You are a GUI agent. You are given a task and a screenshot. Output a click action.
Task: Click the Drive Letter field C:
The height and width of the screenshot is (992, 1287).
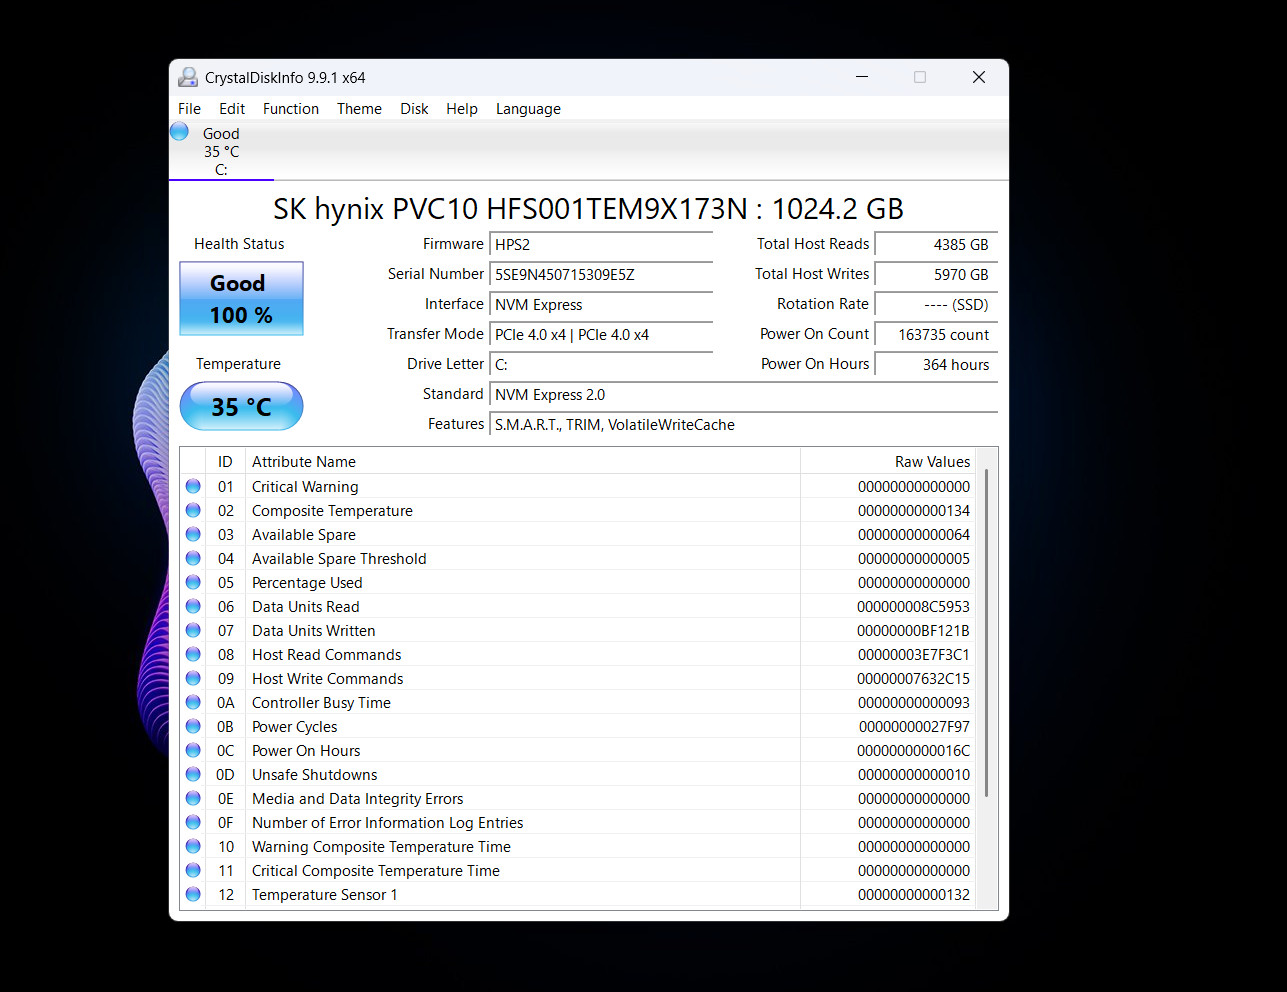(601, 365)
